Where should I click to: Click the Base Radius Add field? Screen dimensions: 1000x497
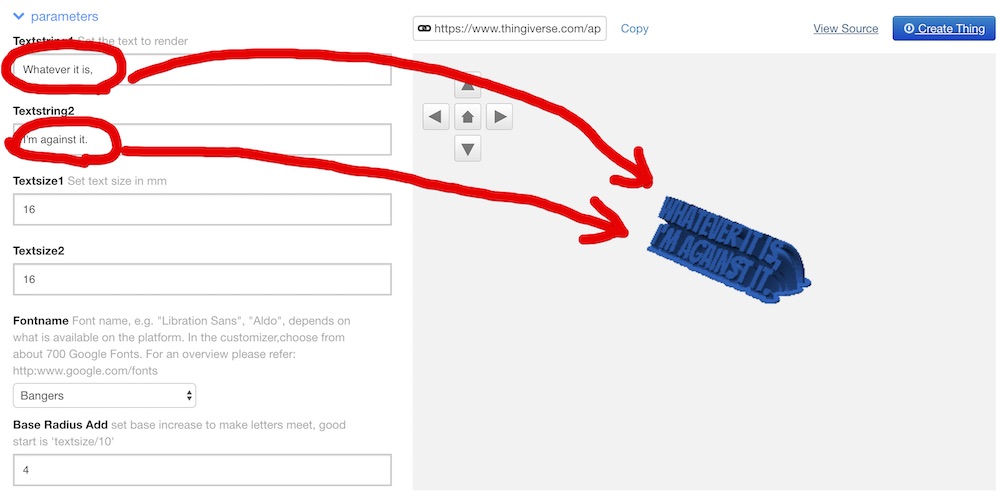tap(202, 470)
